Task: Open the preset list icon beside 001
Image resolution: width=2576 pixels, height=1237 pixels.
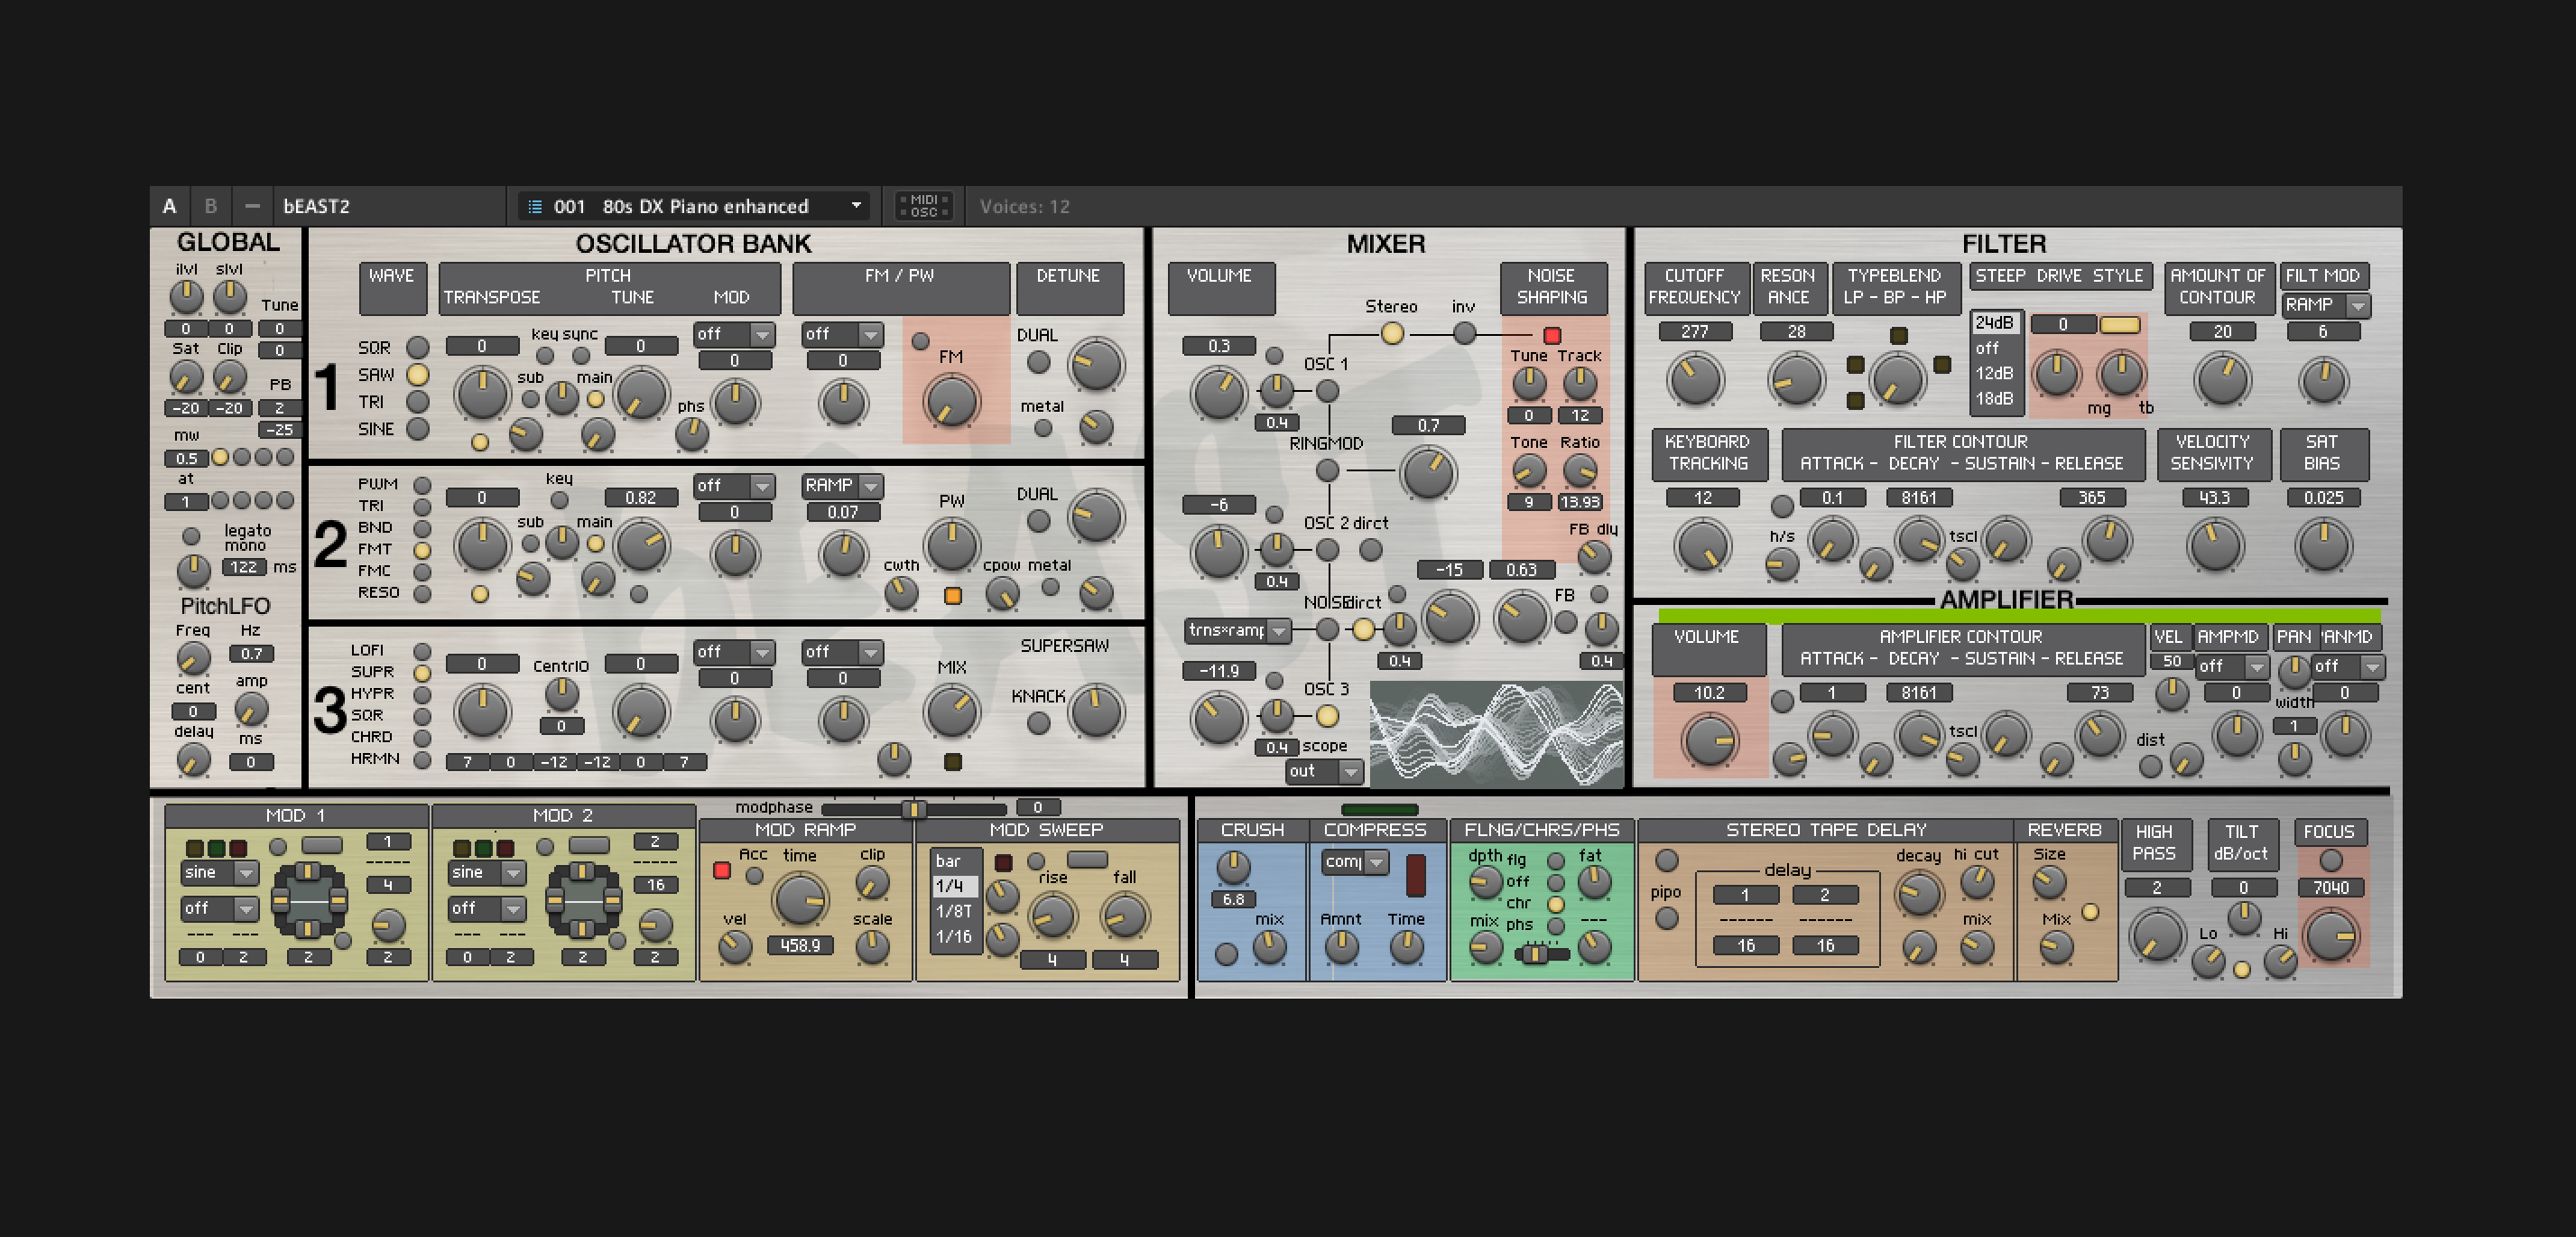Action: click(x=535, y=206)
